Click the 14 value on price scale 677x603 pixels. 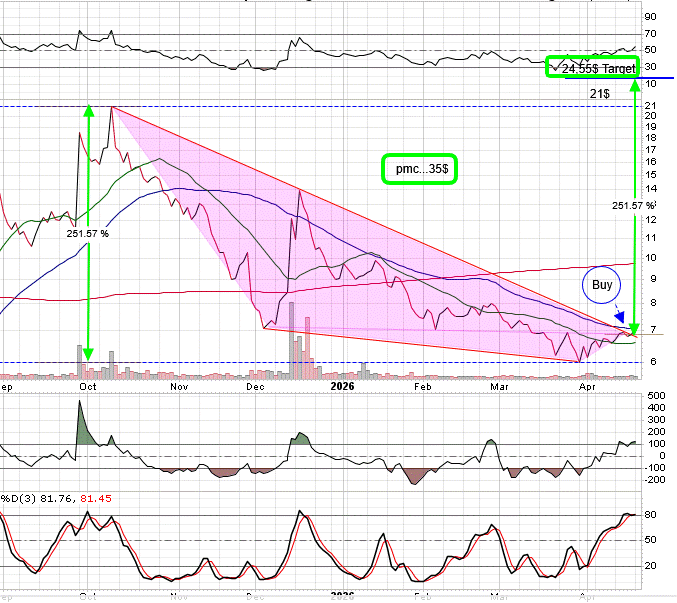650,188
